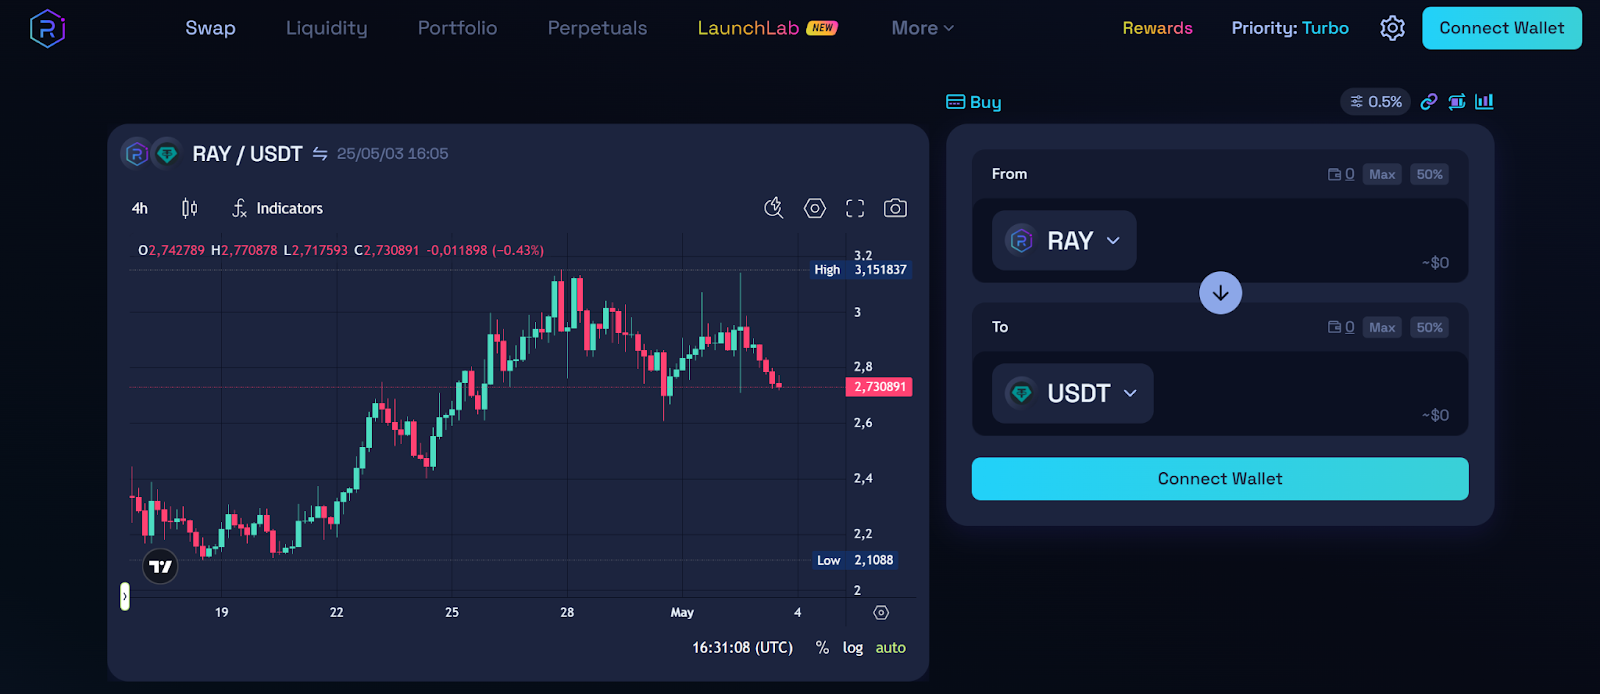The height and width of the screenshot is (694, 1600).
Task: Open time axis settings gear icon
Action: coord(881,612)
